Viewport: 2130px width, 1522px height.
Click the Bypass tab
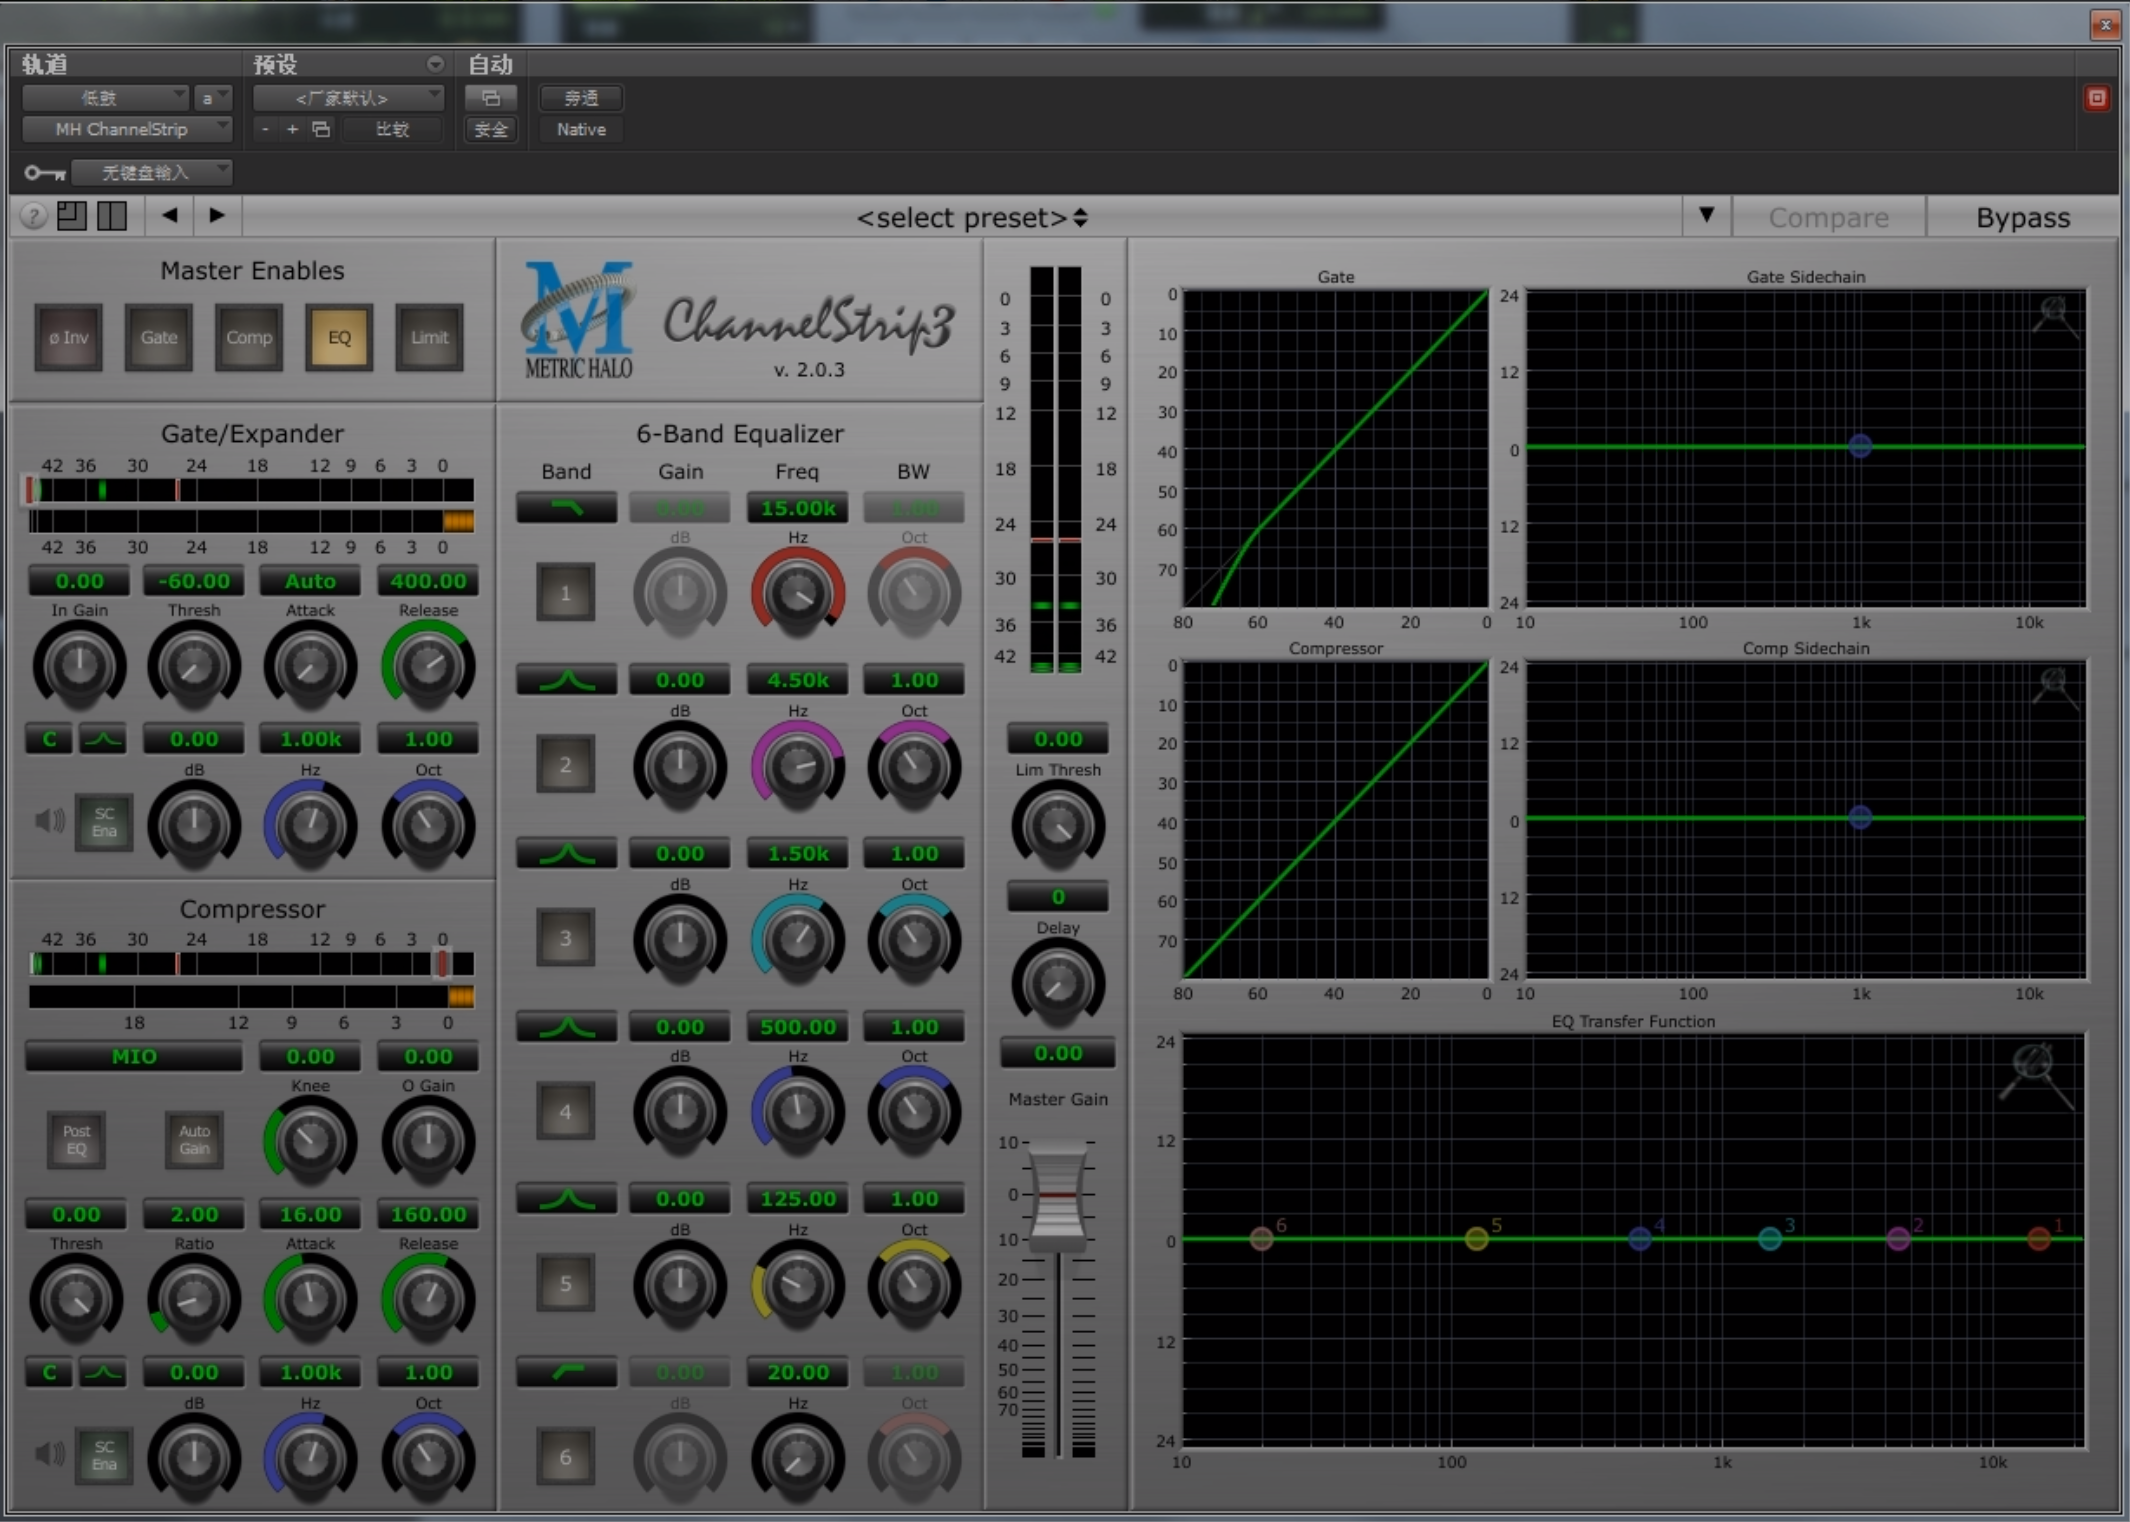[x=2022, y=217]
